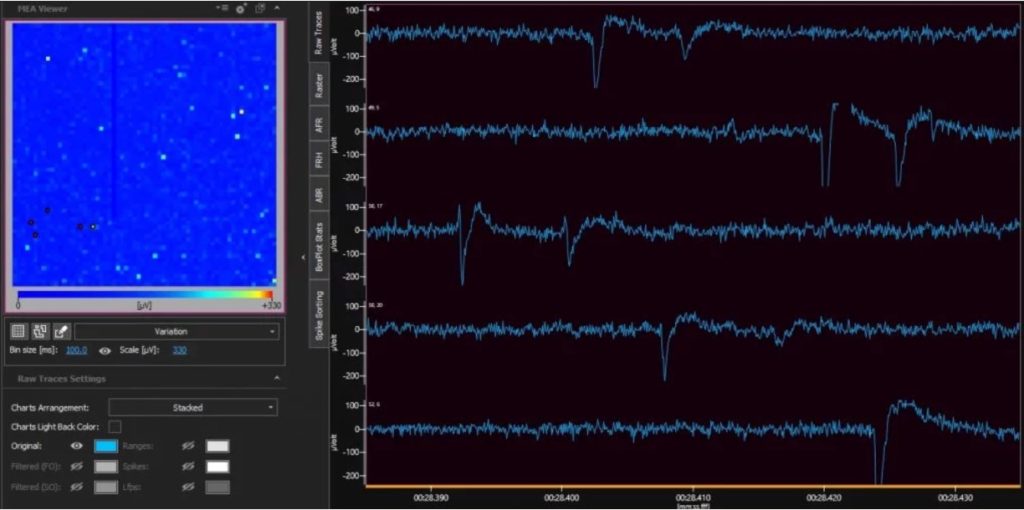Click the MEA activity map heatmap

pos(144,153)
